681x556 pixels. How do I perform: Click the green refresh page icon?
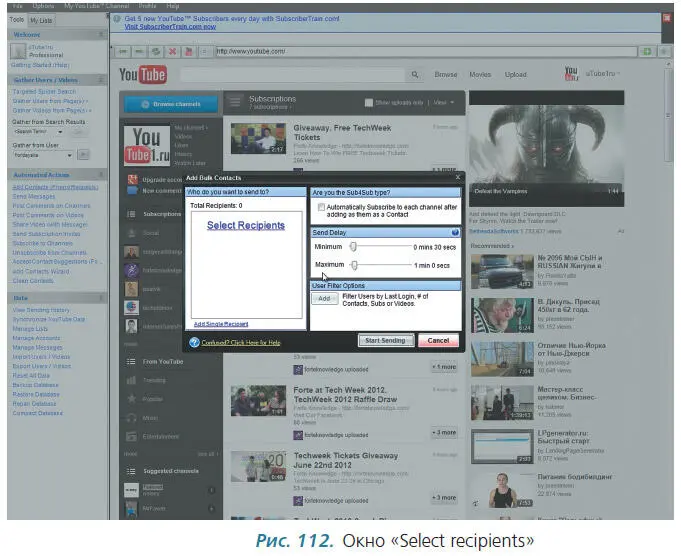[x=155, y=52]
